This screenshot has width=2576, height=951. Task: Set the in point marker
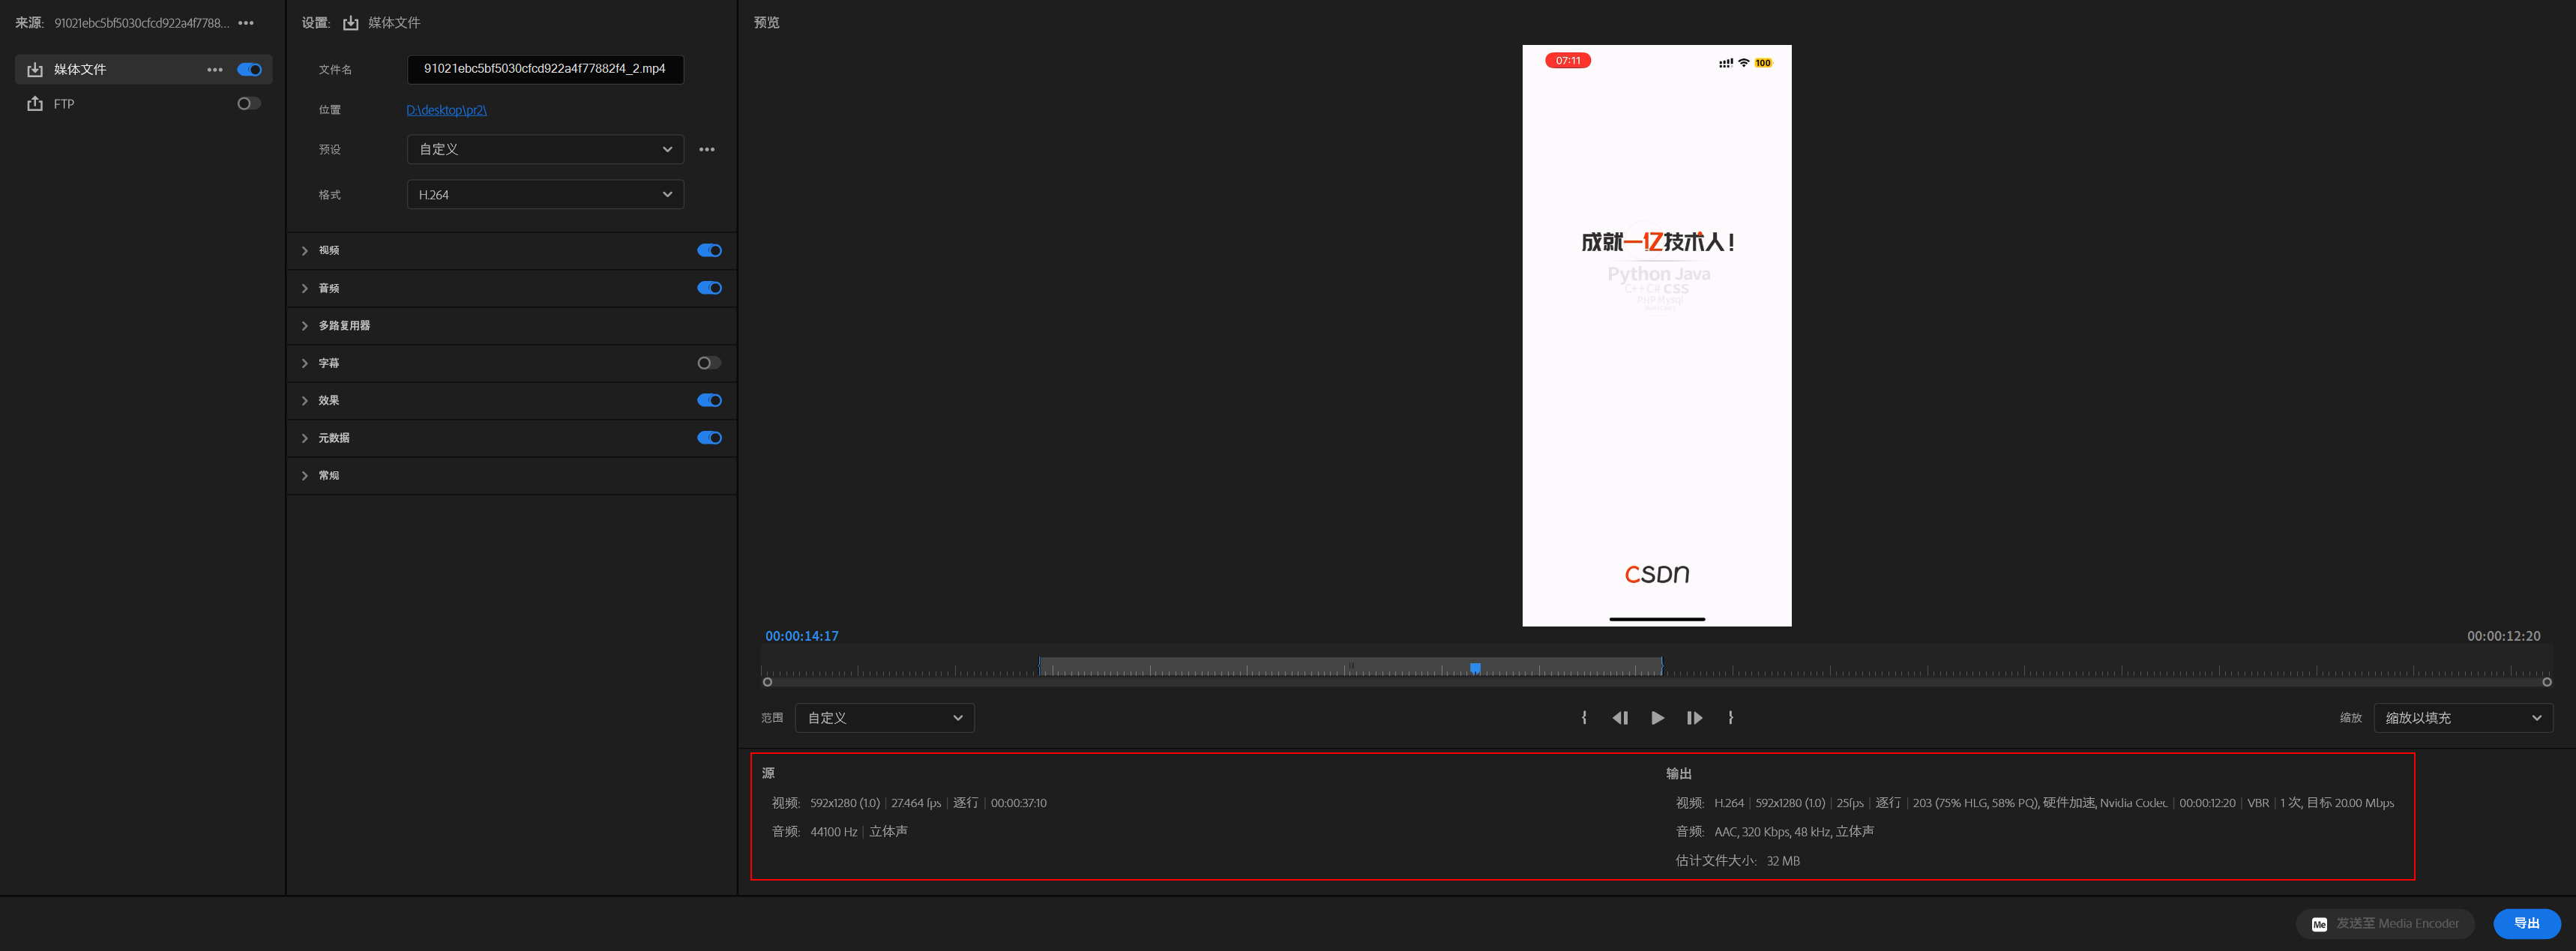(1584, 718)
